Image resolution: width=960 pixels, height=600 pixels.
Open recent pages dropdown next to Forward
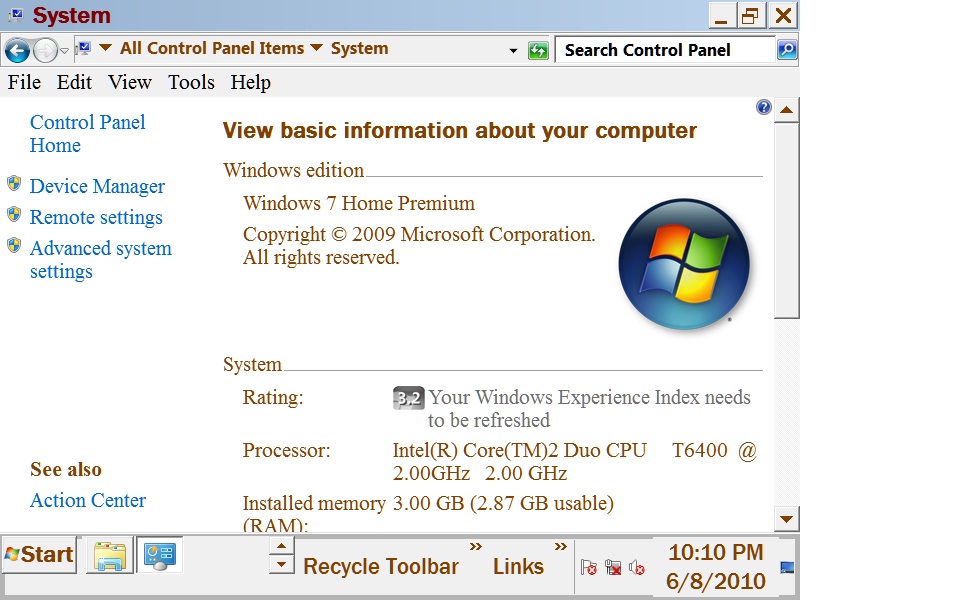64,51
